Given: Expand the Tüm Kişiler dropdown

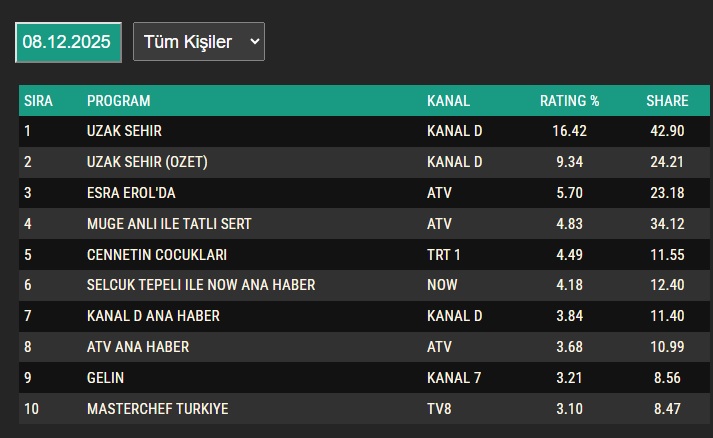Looking at the screenshot, I should (199, 41).
